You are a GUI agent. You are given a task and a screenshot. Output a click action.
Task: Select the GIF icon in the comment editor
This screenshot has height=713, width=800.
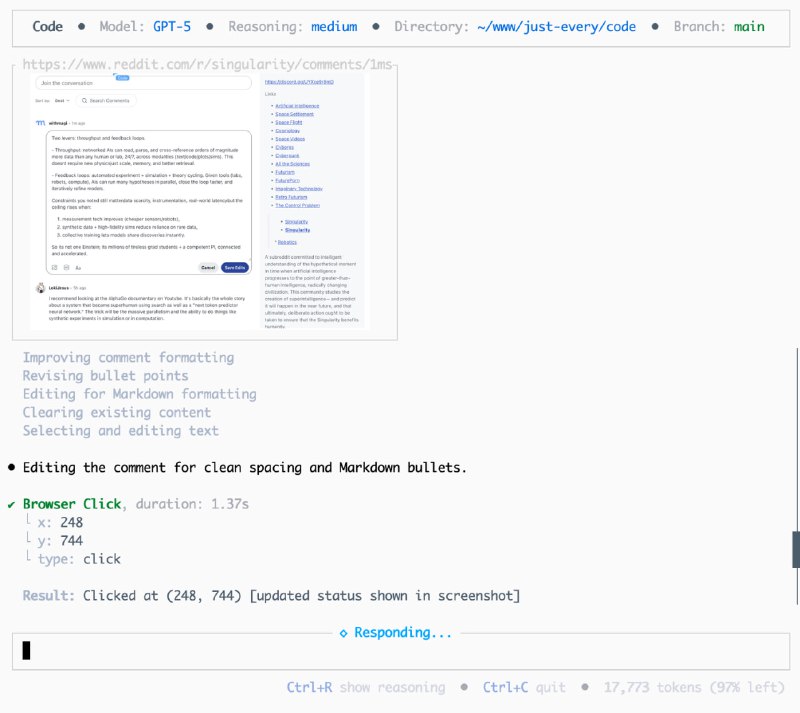[66, 266]
